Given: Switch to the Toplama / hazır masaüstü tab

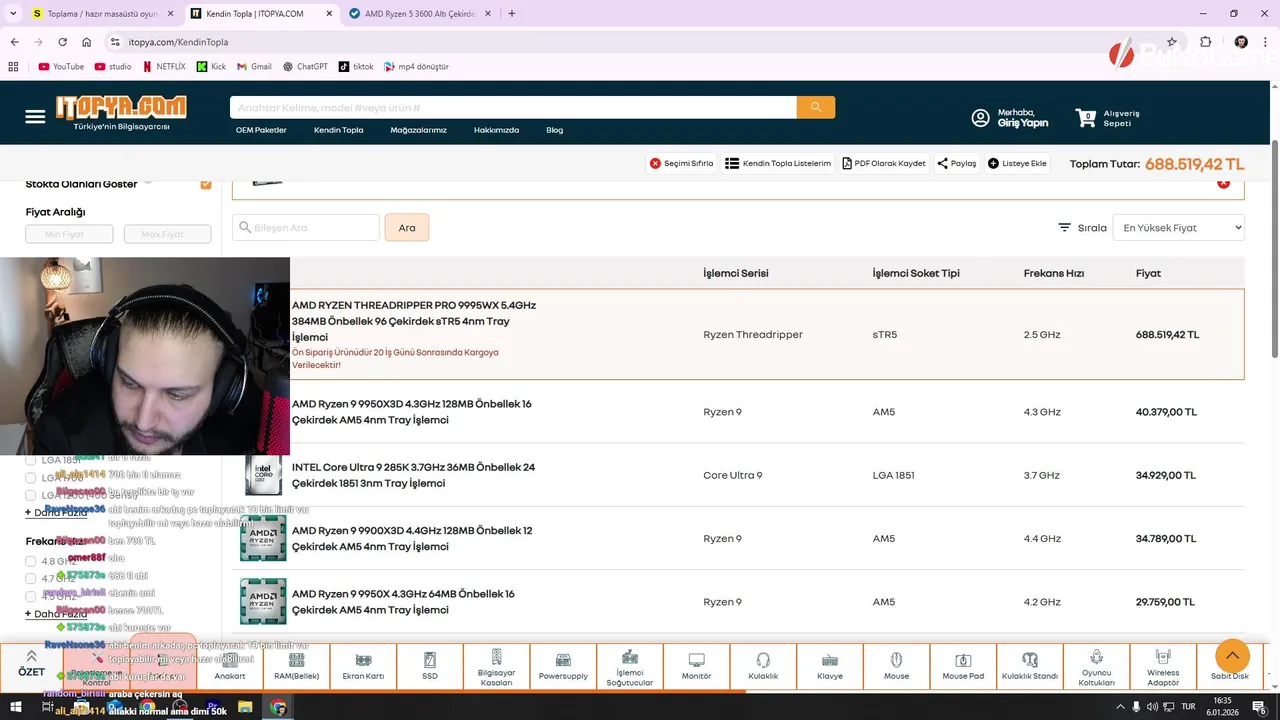Looking at the screenshot, I should tap(101, 14).
